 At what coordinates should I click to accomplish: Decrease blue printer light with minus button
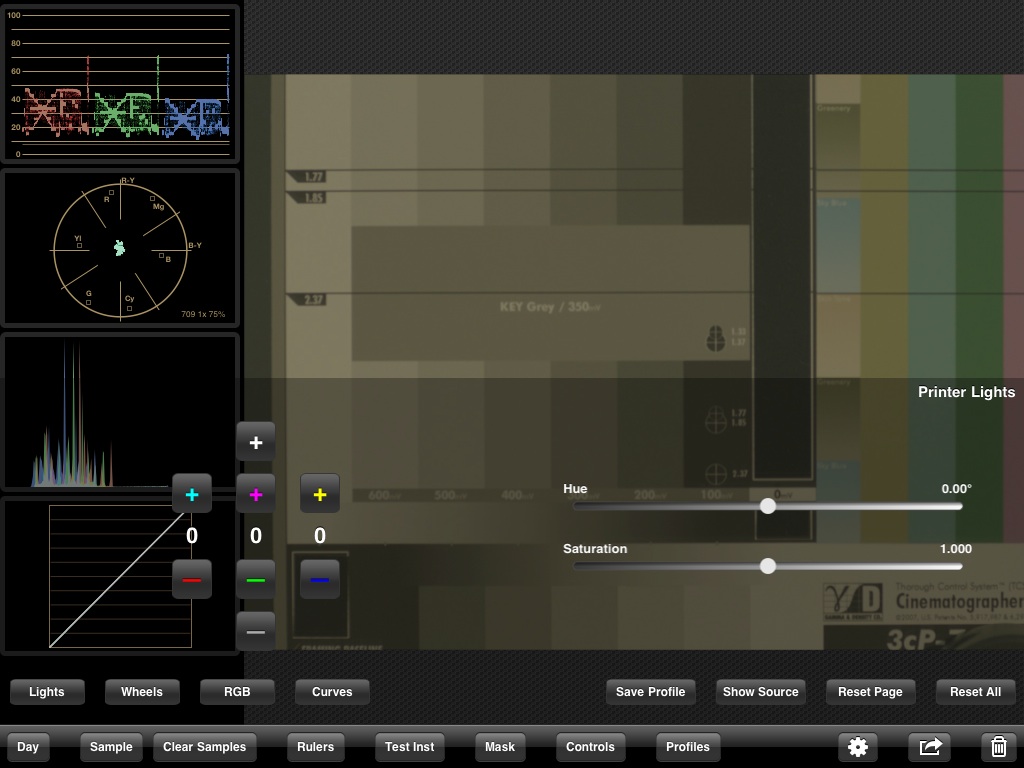320,579
